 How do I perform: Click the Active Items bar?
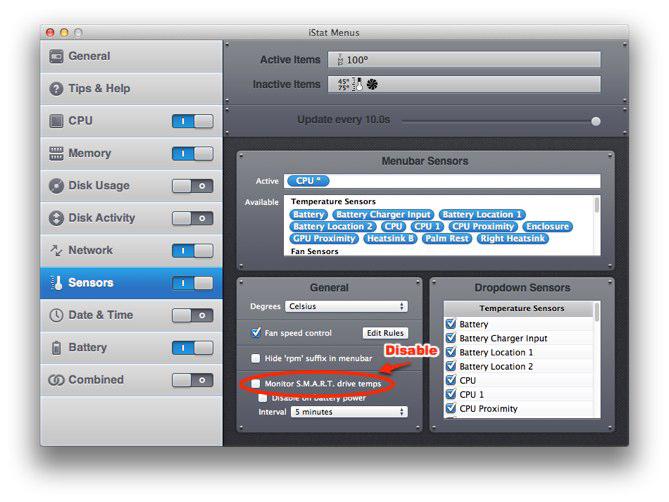464,60
